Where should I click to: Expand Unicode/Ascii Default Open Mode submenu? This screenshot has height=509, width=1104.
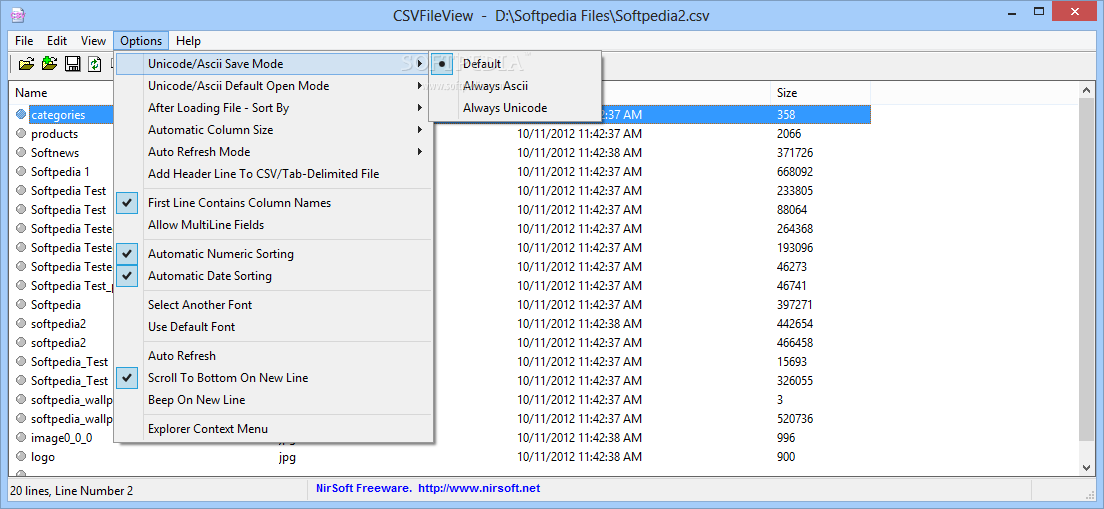[x=273, y=86]
